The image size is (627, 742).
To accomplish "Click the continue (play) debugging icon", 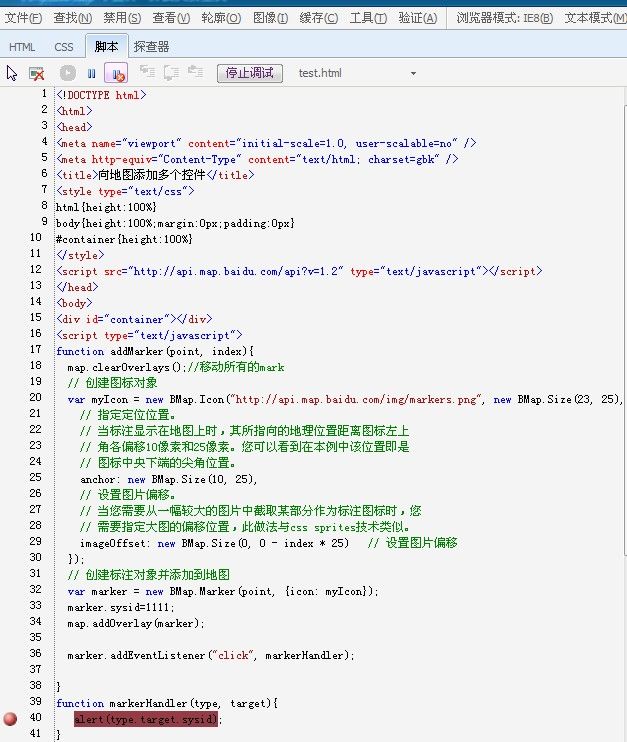I will pyautogui.click(x=68, y=73).
